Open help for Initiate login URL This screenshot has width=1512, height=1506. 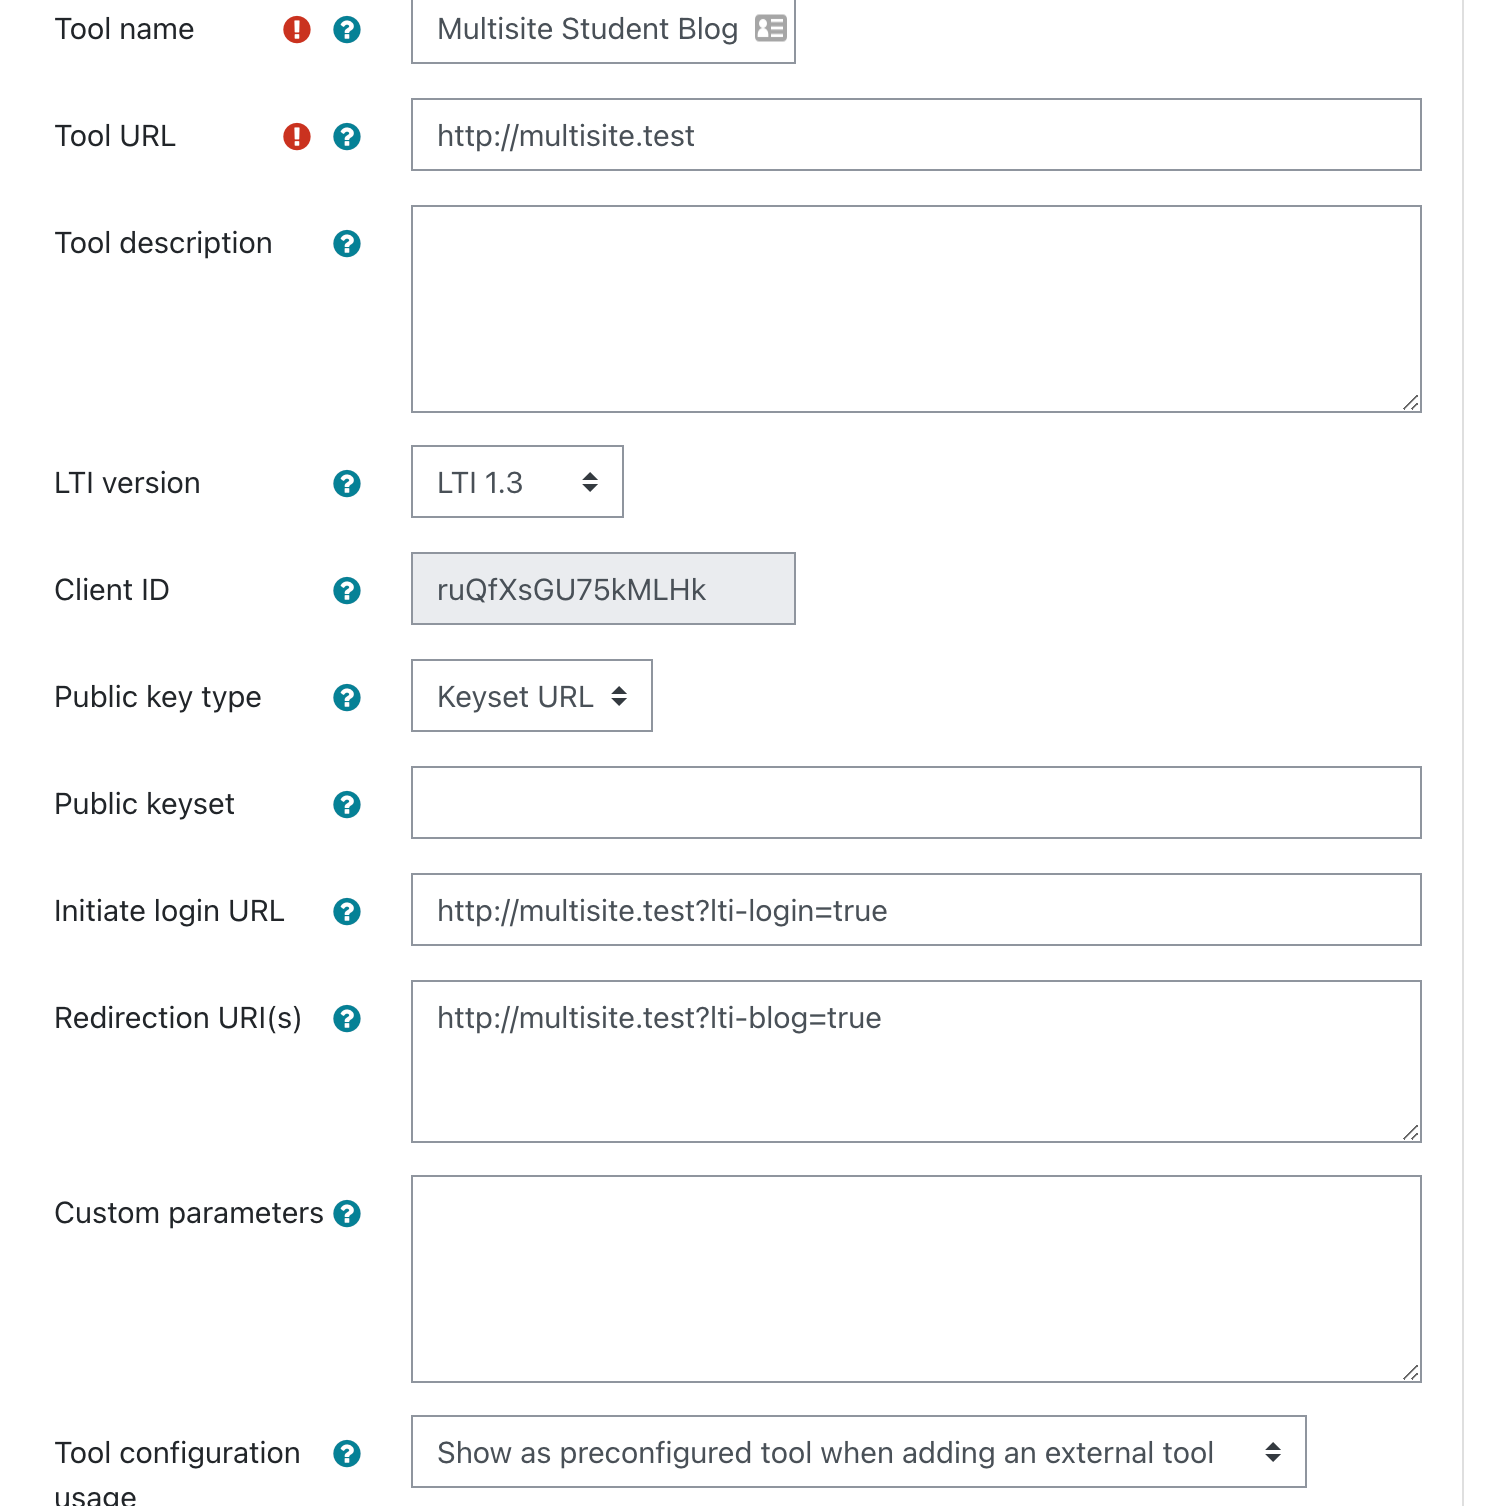(347, 912)
